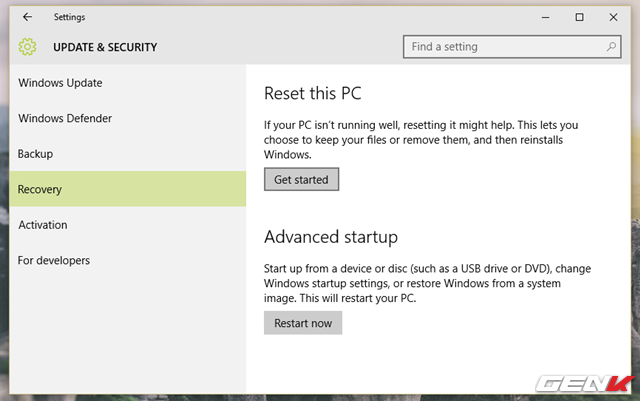Click the 'Advanced startup' heading
The width and height of the screenshot is (640, 401).
pyautogui.click(x=331, y=237)
